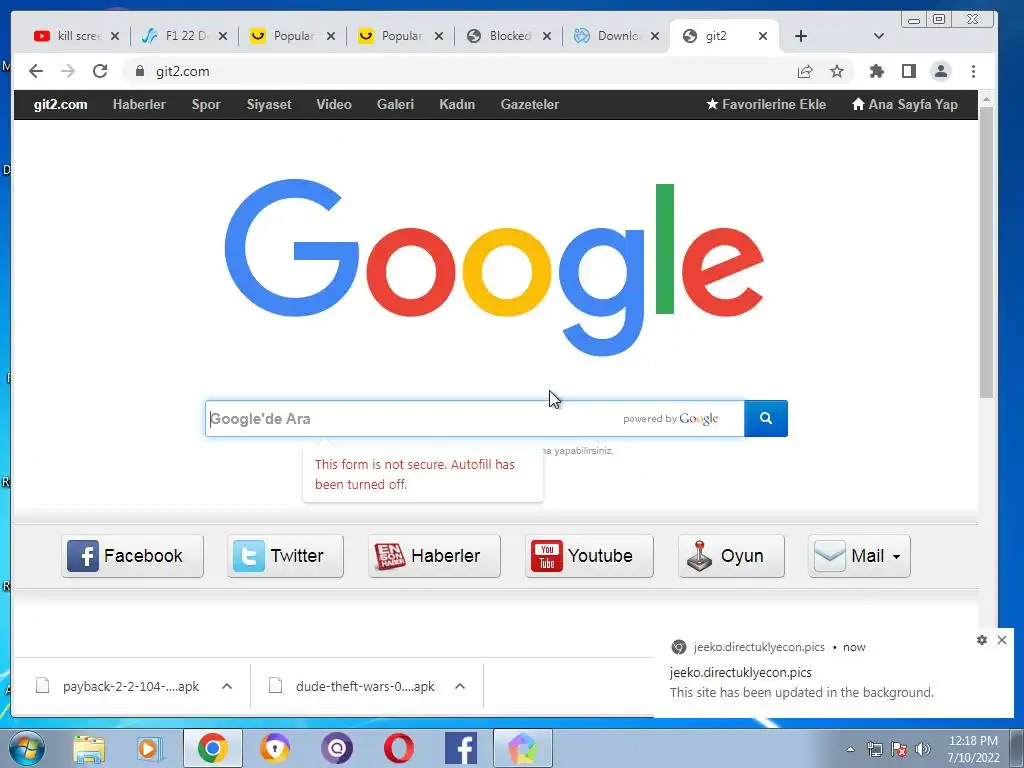1024x768 pixels.
Task: Click the forward navigation arrow
Action: (x=68, y=71)
